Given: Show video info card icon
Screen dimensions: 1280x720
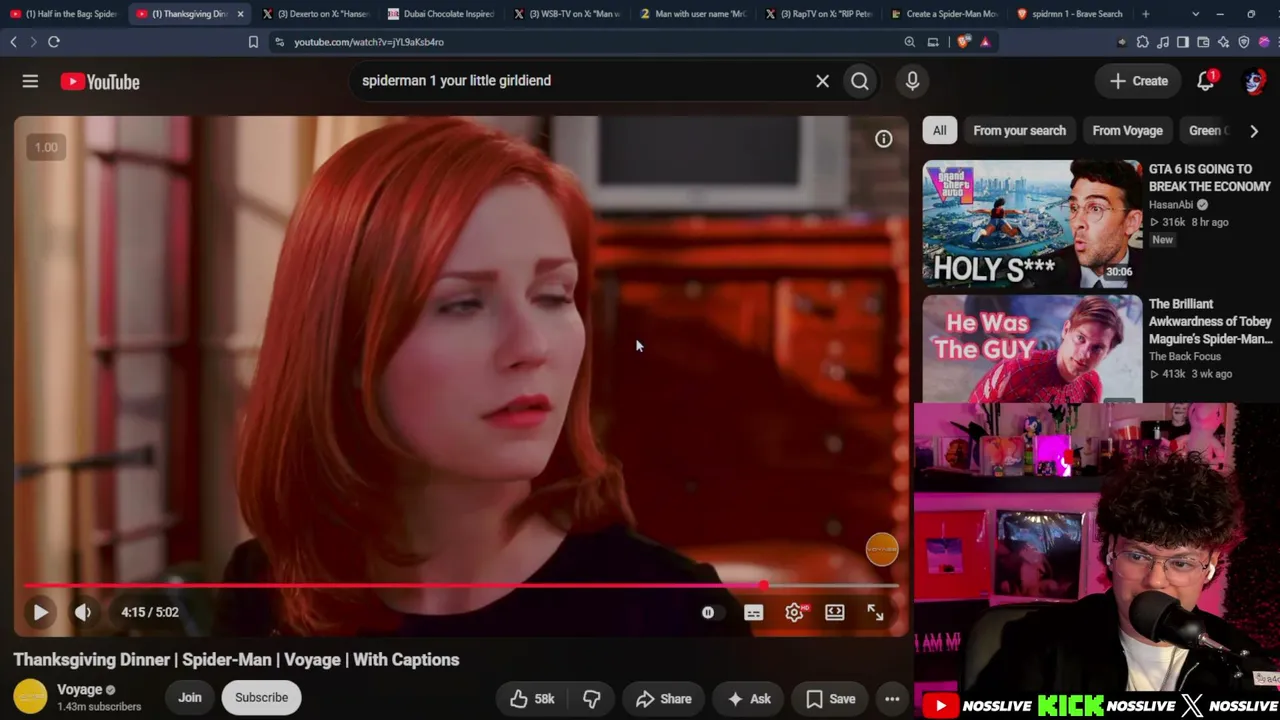Looking at the screenshot, I should click(x=884, y=139).
